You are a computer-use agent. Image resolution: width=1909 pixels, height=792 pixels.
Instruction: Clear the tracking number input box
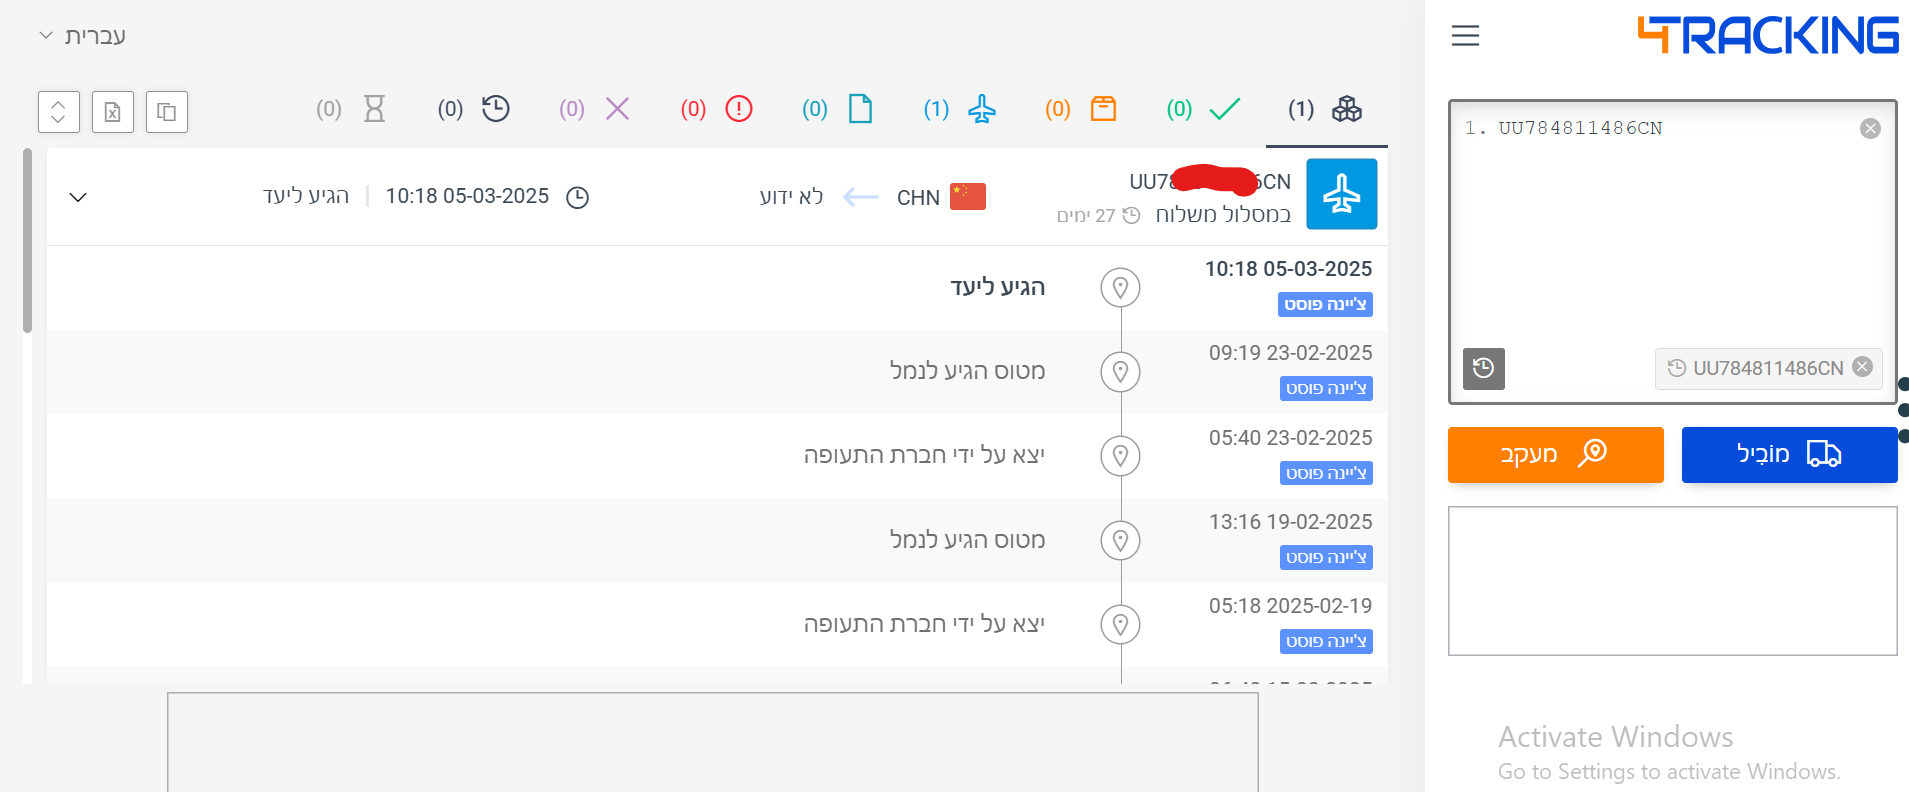click(1870, 128)
